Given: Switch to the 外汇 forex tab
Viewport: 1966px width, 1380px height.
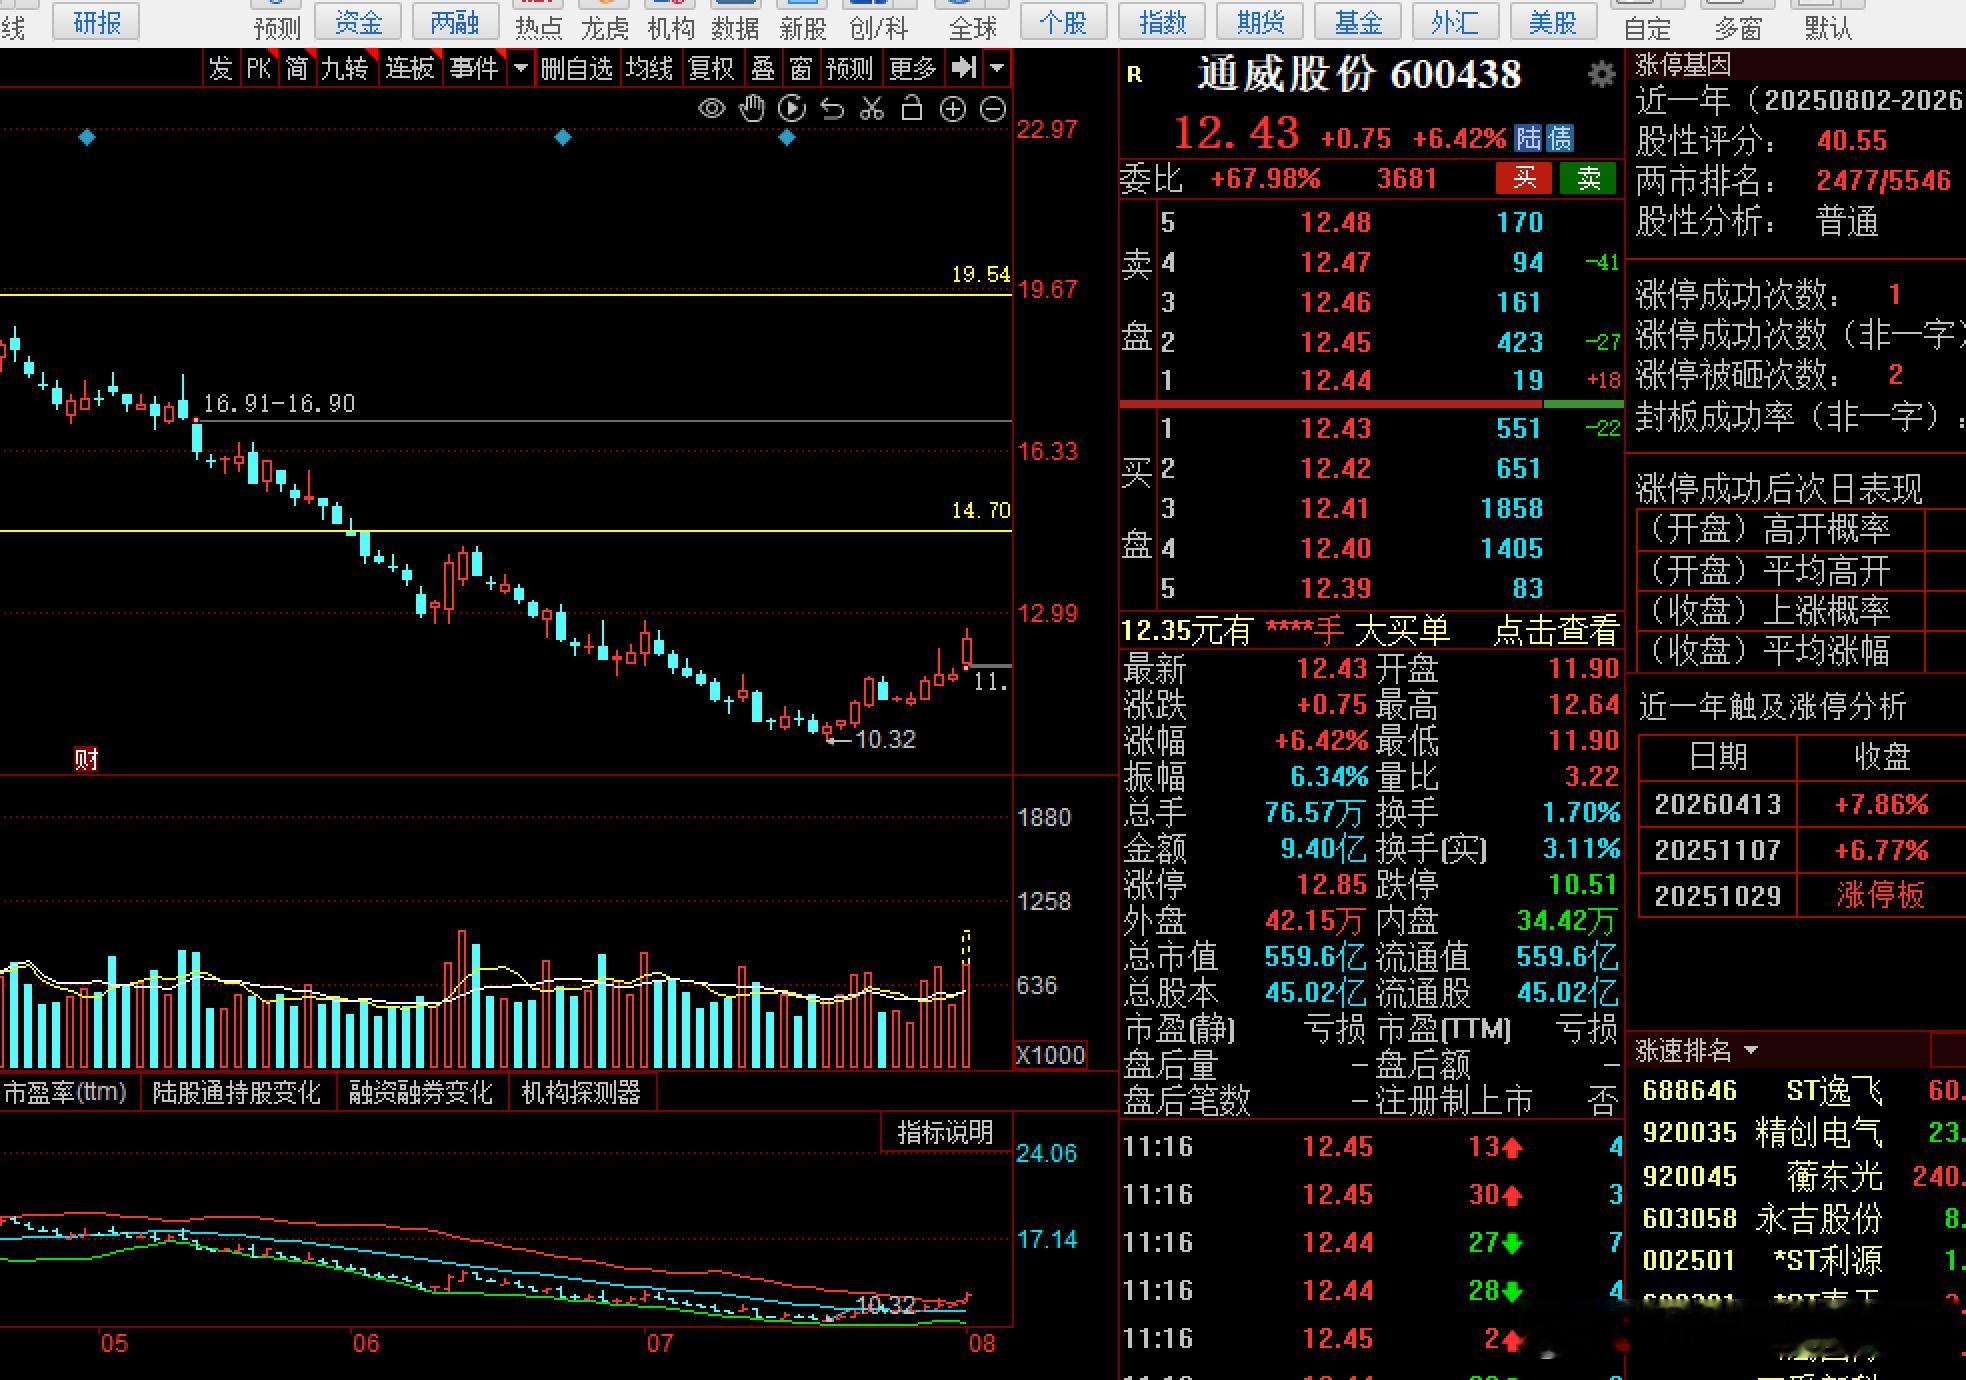Looking at the screenshot, I should (x=1455, y=21).
